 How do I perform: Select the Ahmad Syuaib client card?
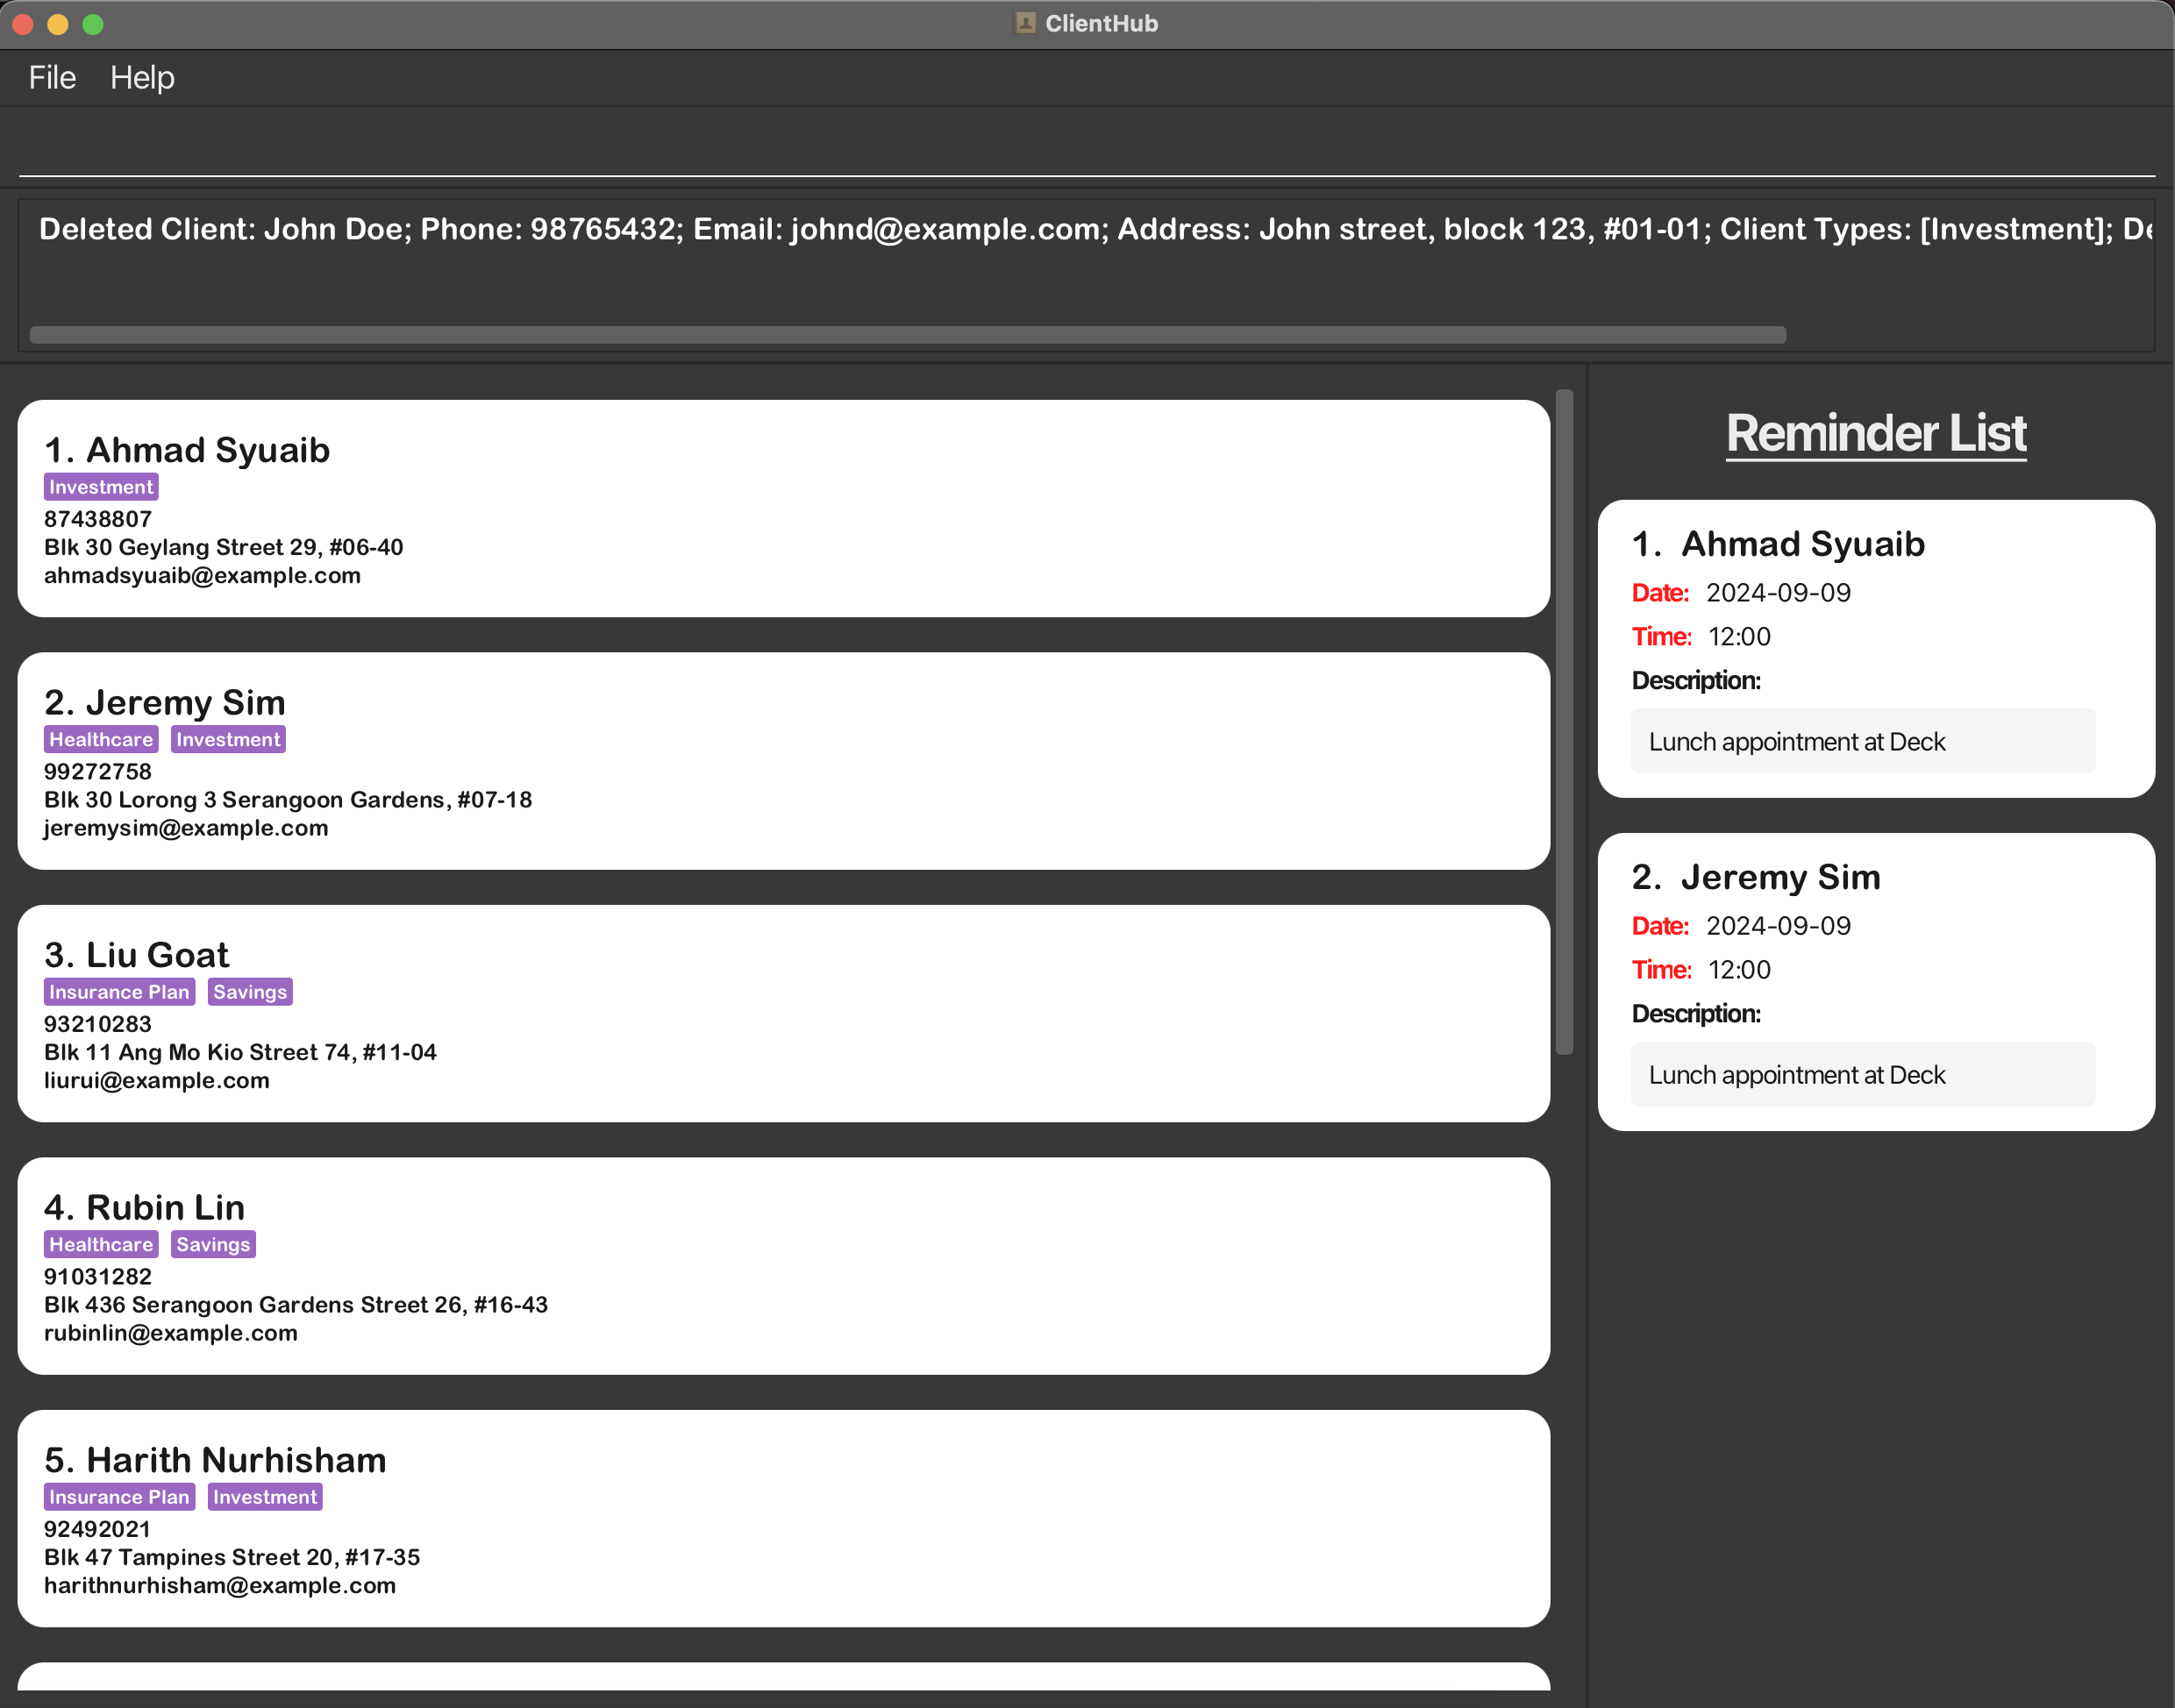[783, 508]
